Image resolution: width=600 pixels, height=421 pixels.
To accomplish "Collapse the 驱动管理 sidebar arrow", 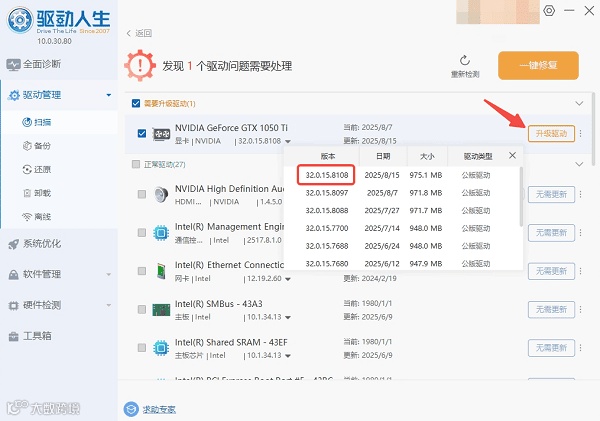I will click(109, 95).
